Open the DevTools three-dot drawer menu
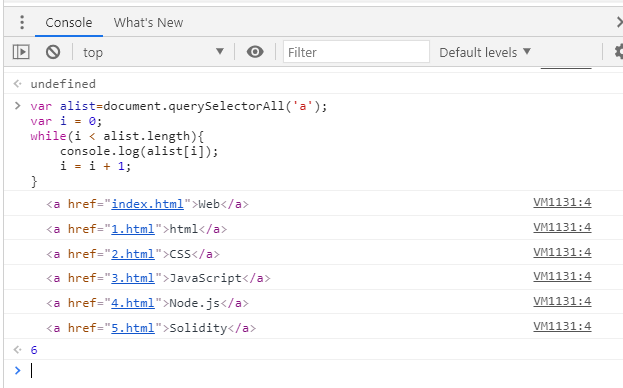The height and width of the screenshot is (388, 623). (22, 22)
